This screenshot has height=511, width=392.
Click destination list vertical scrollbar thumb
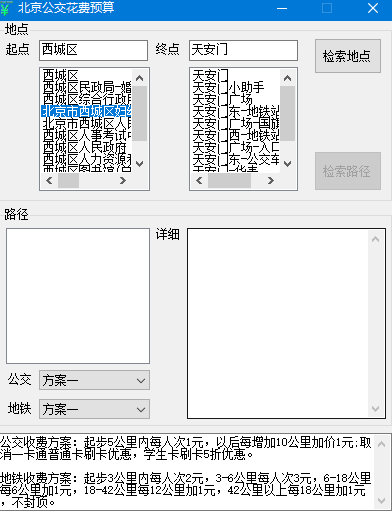[x=287, y=113]
